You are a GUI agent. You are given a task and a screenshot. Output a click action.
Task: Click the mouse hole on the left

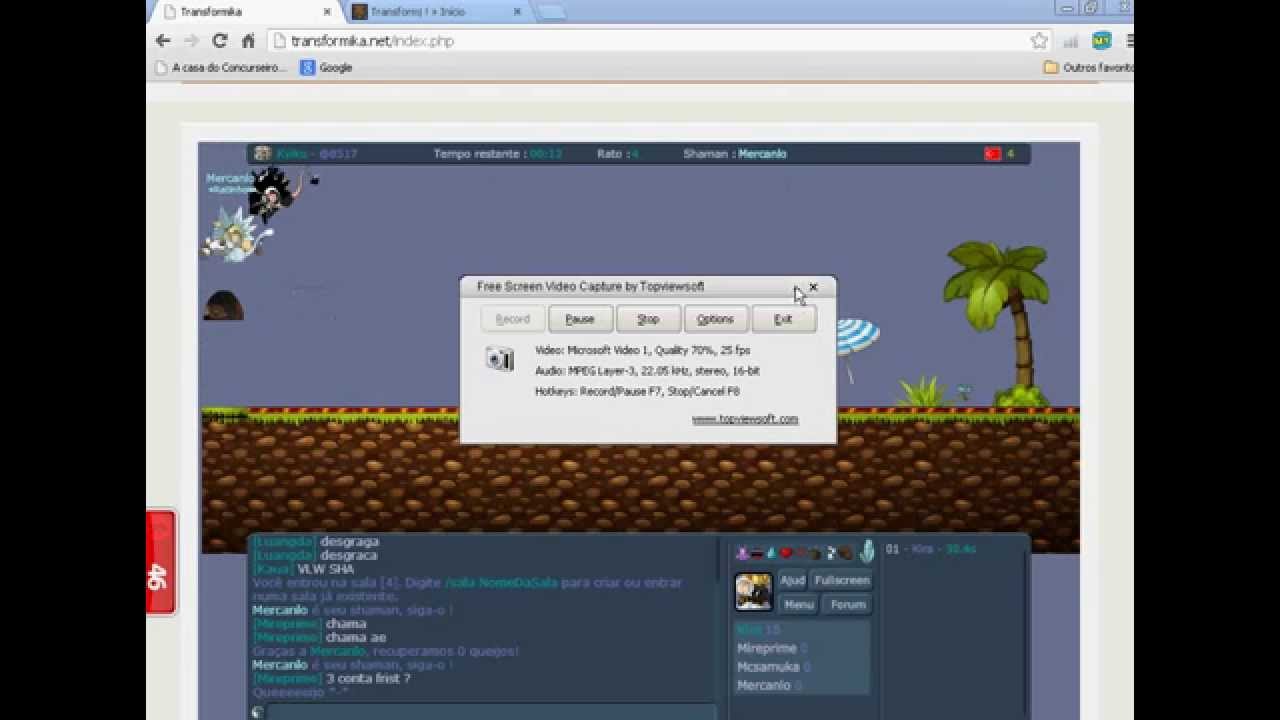[223, 305]
